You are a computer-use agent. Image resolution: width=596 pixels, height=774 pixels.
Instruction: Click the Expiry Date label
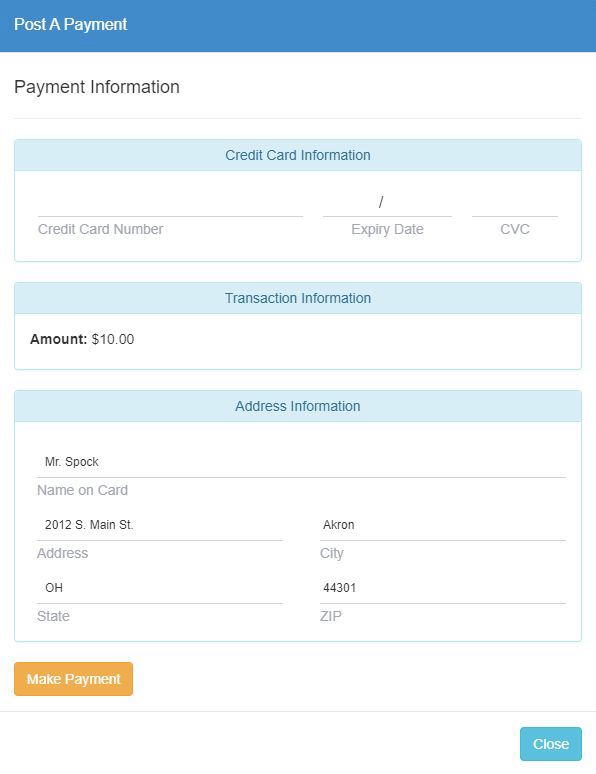[x=387, y=230]
